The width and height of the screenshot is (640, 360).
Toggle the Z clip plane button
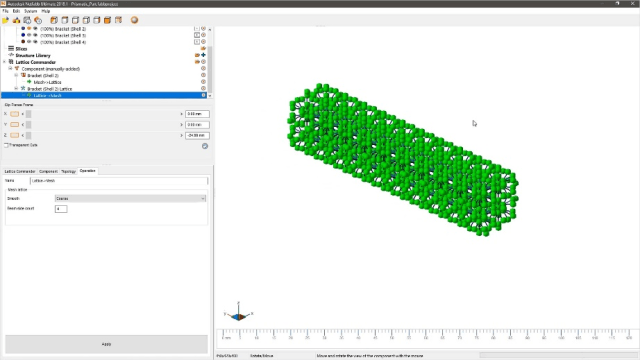(15, 135)
